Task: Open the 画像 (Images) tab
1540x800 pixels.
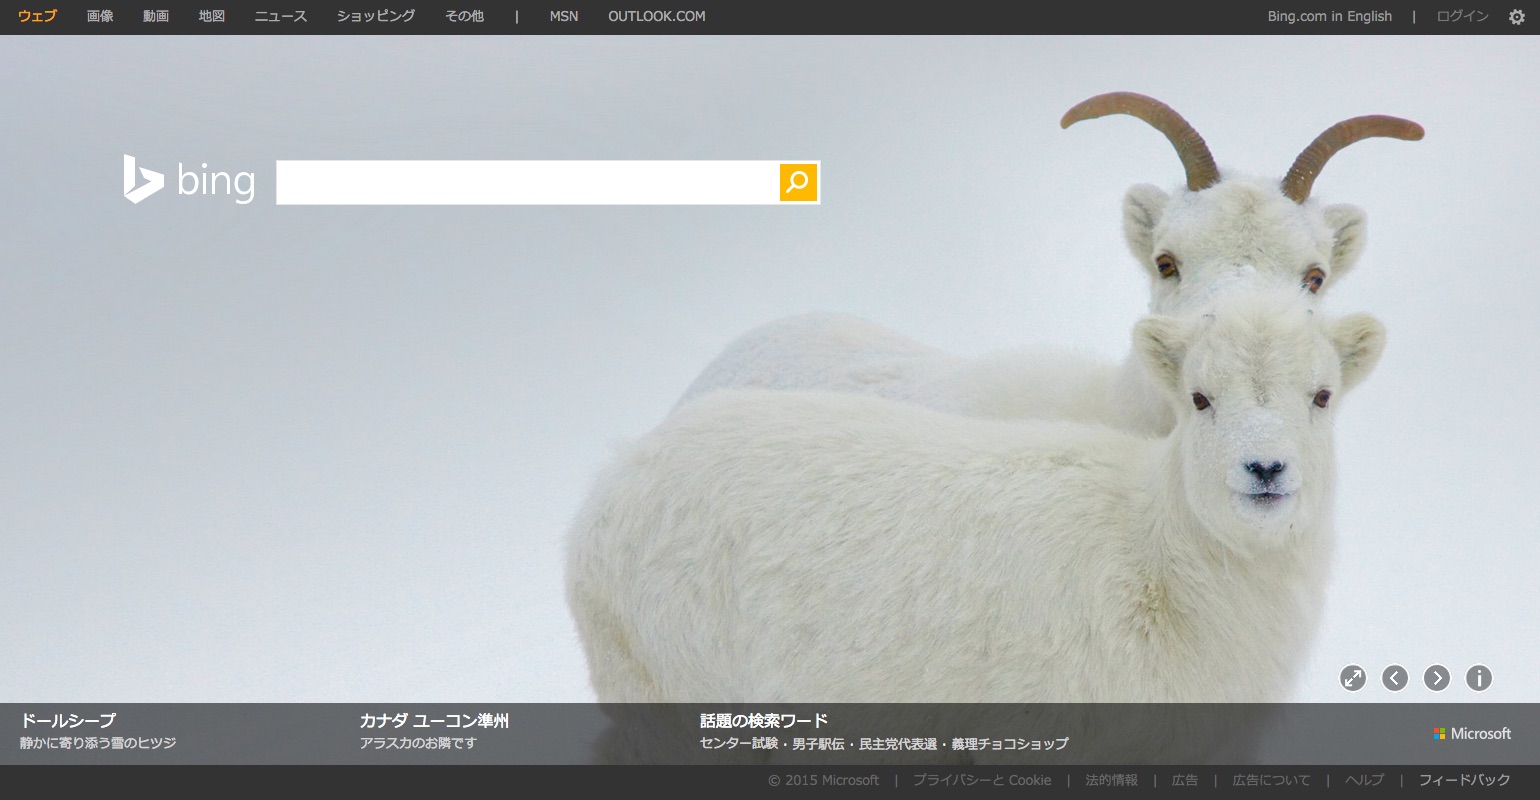Action: coord(100,16)
